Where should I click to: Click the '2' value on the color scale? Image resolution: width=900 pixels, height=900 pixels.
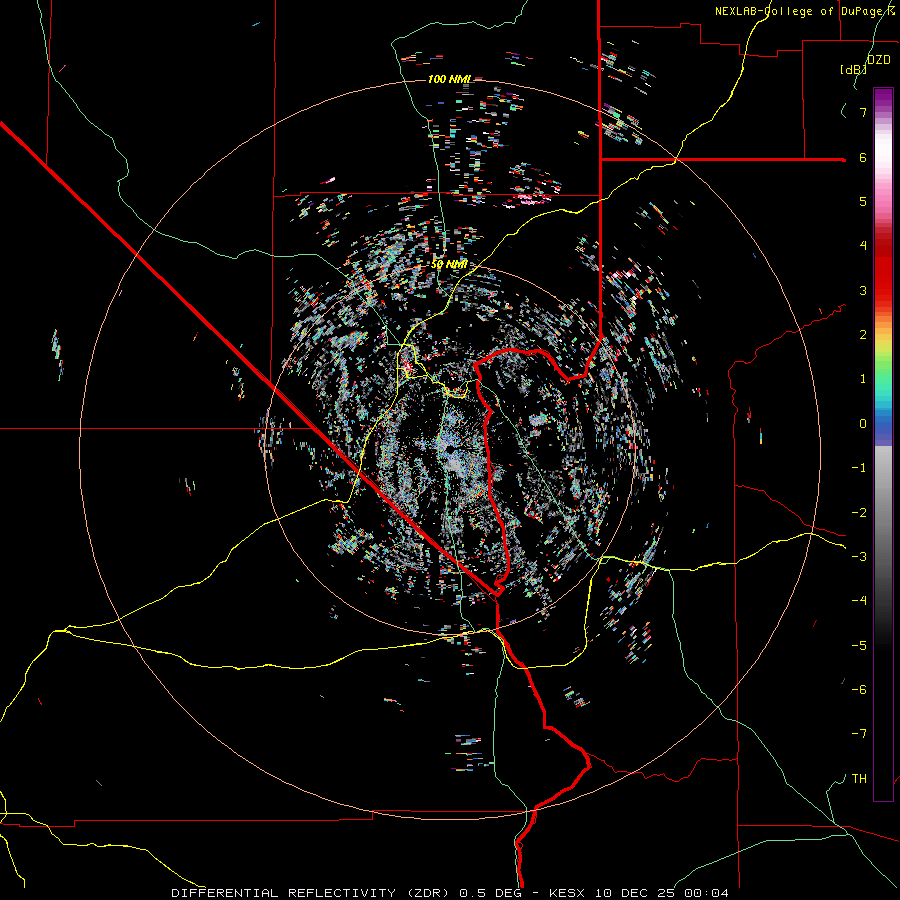point(863,335)
